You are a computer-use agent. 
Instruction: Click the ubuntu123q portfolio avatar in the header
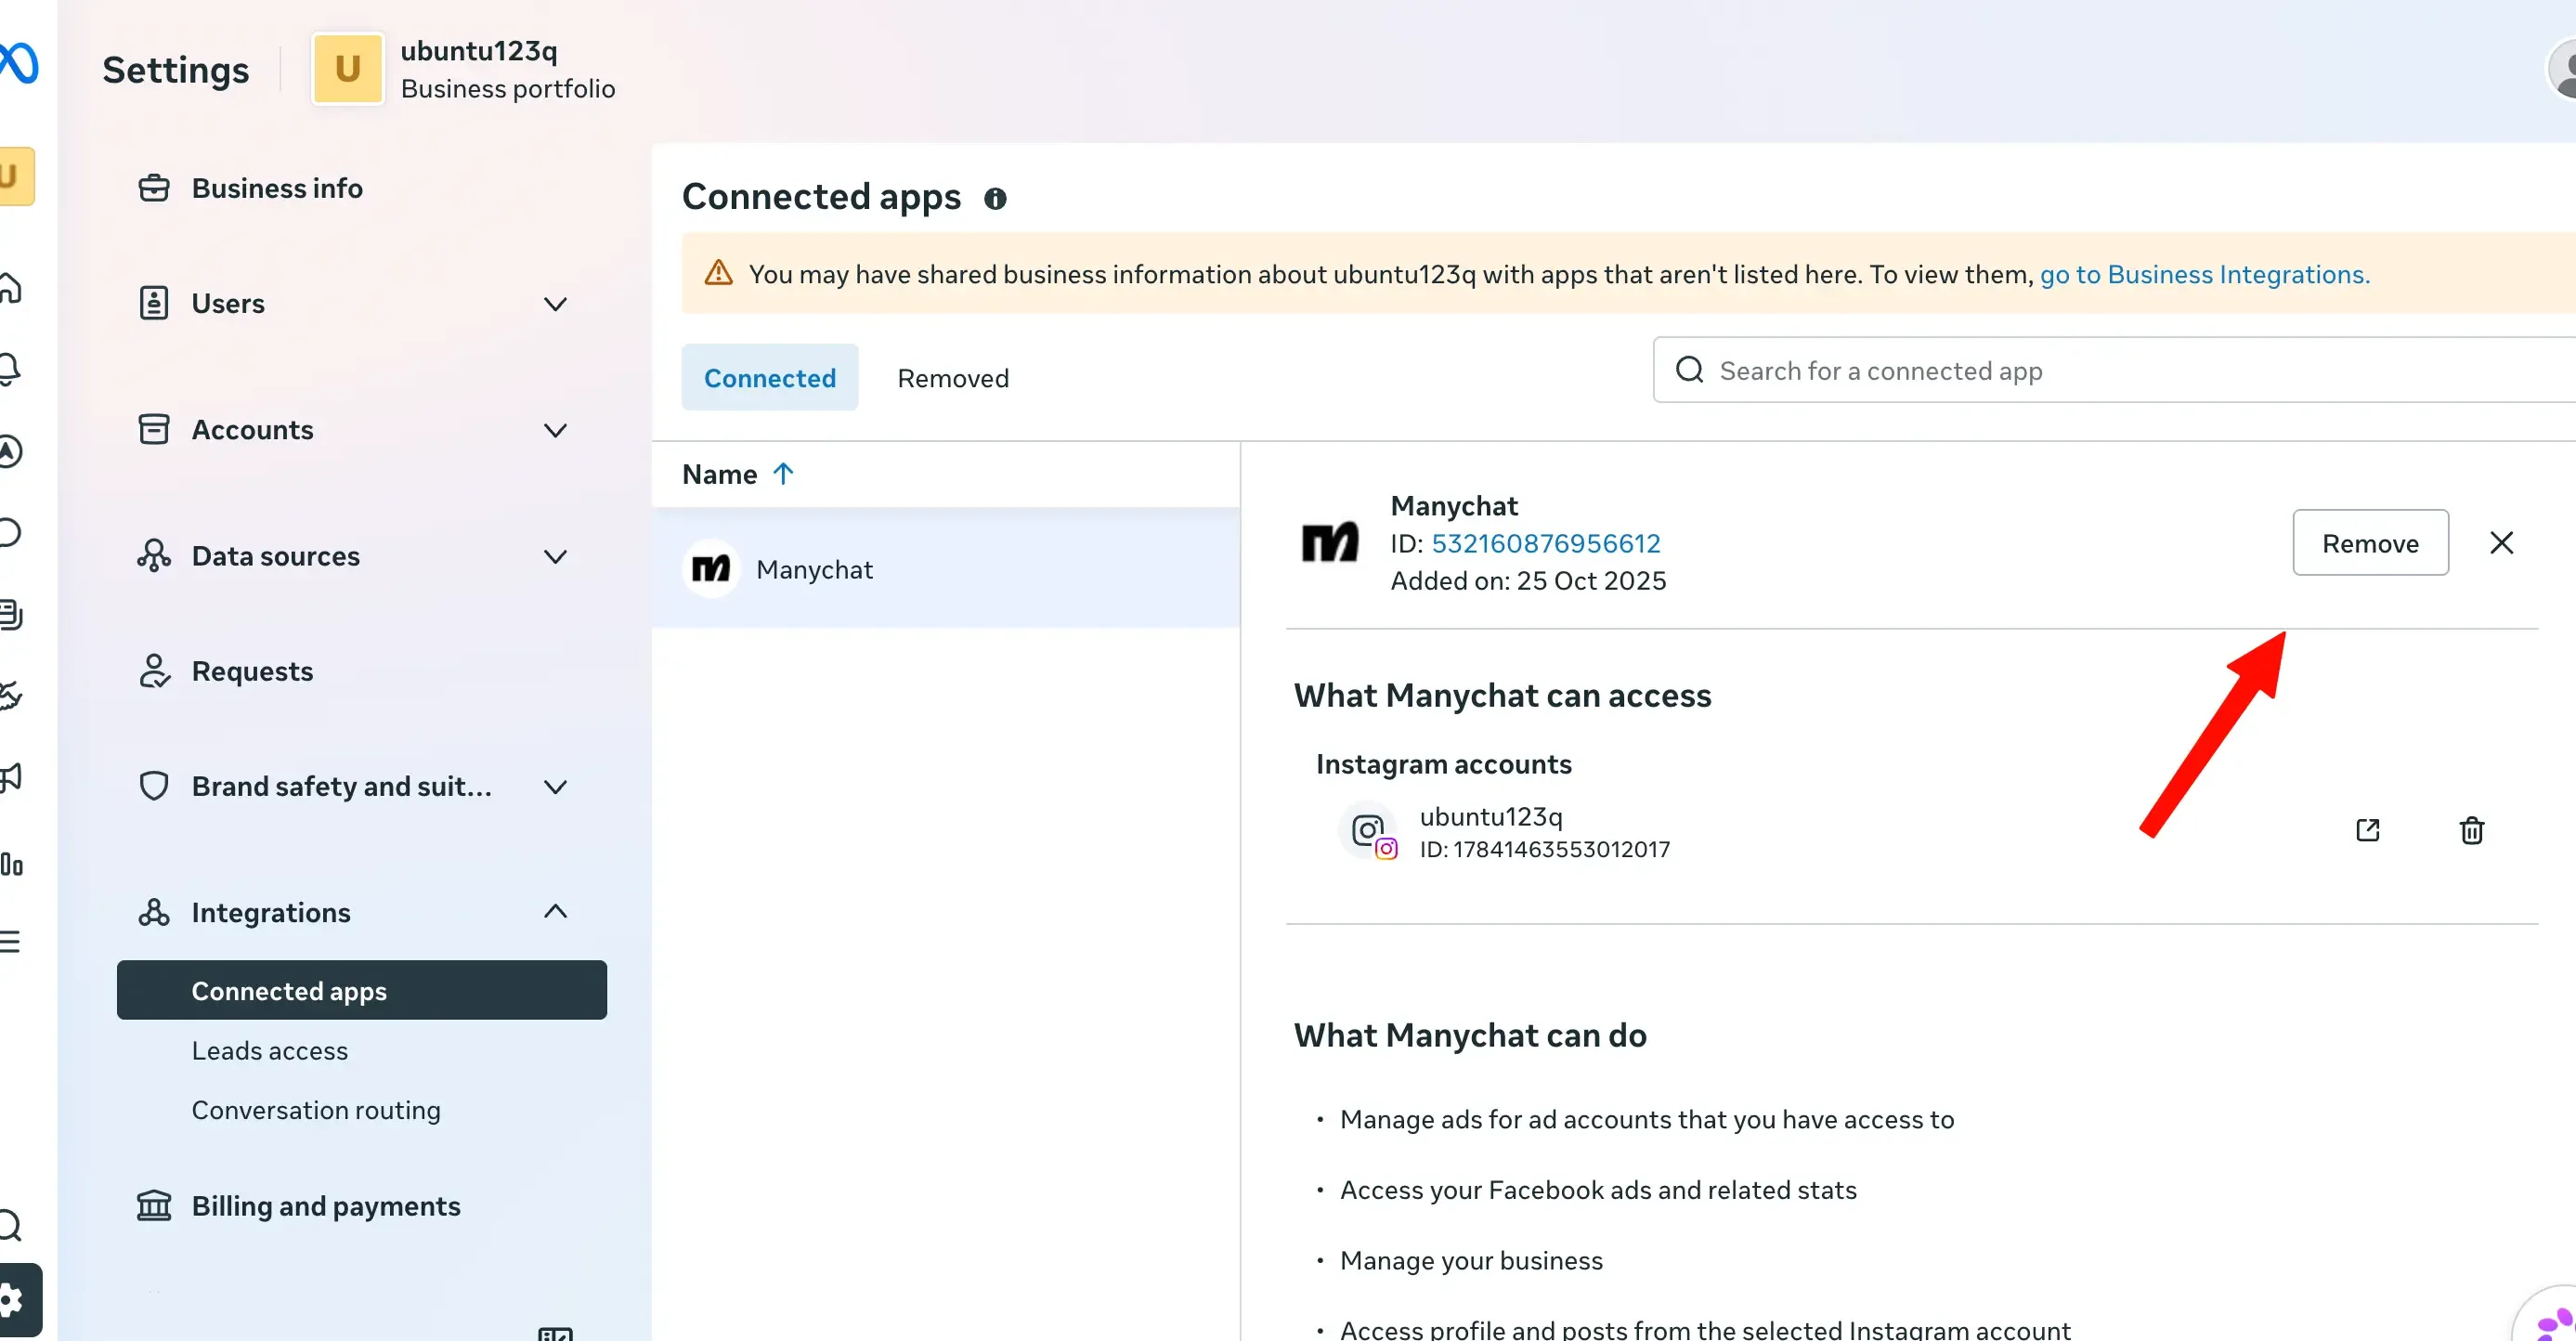[347, 69]
